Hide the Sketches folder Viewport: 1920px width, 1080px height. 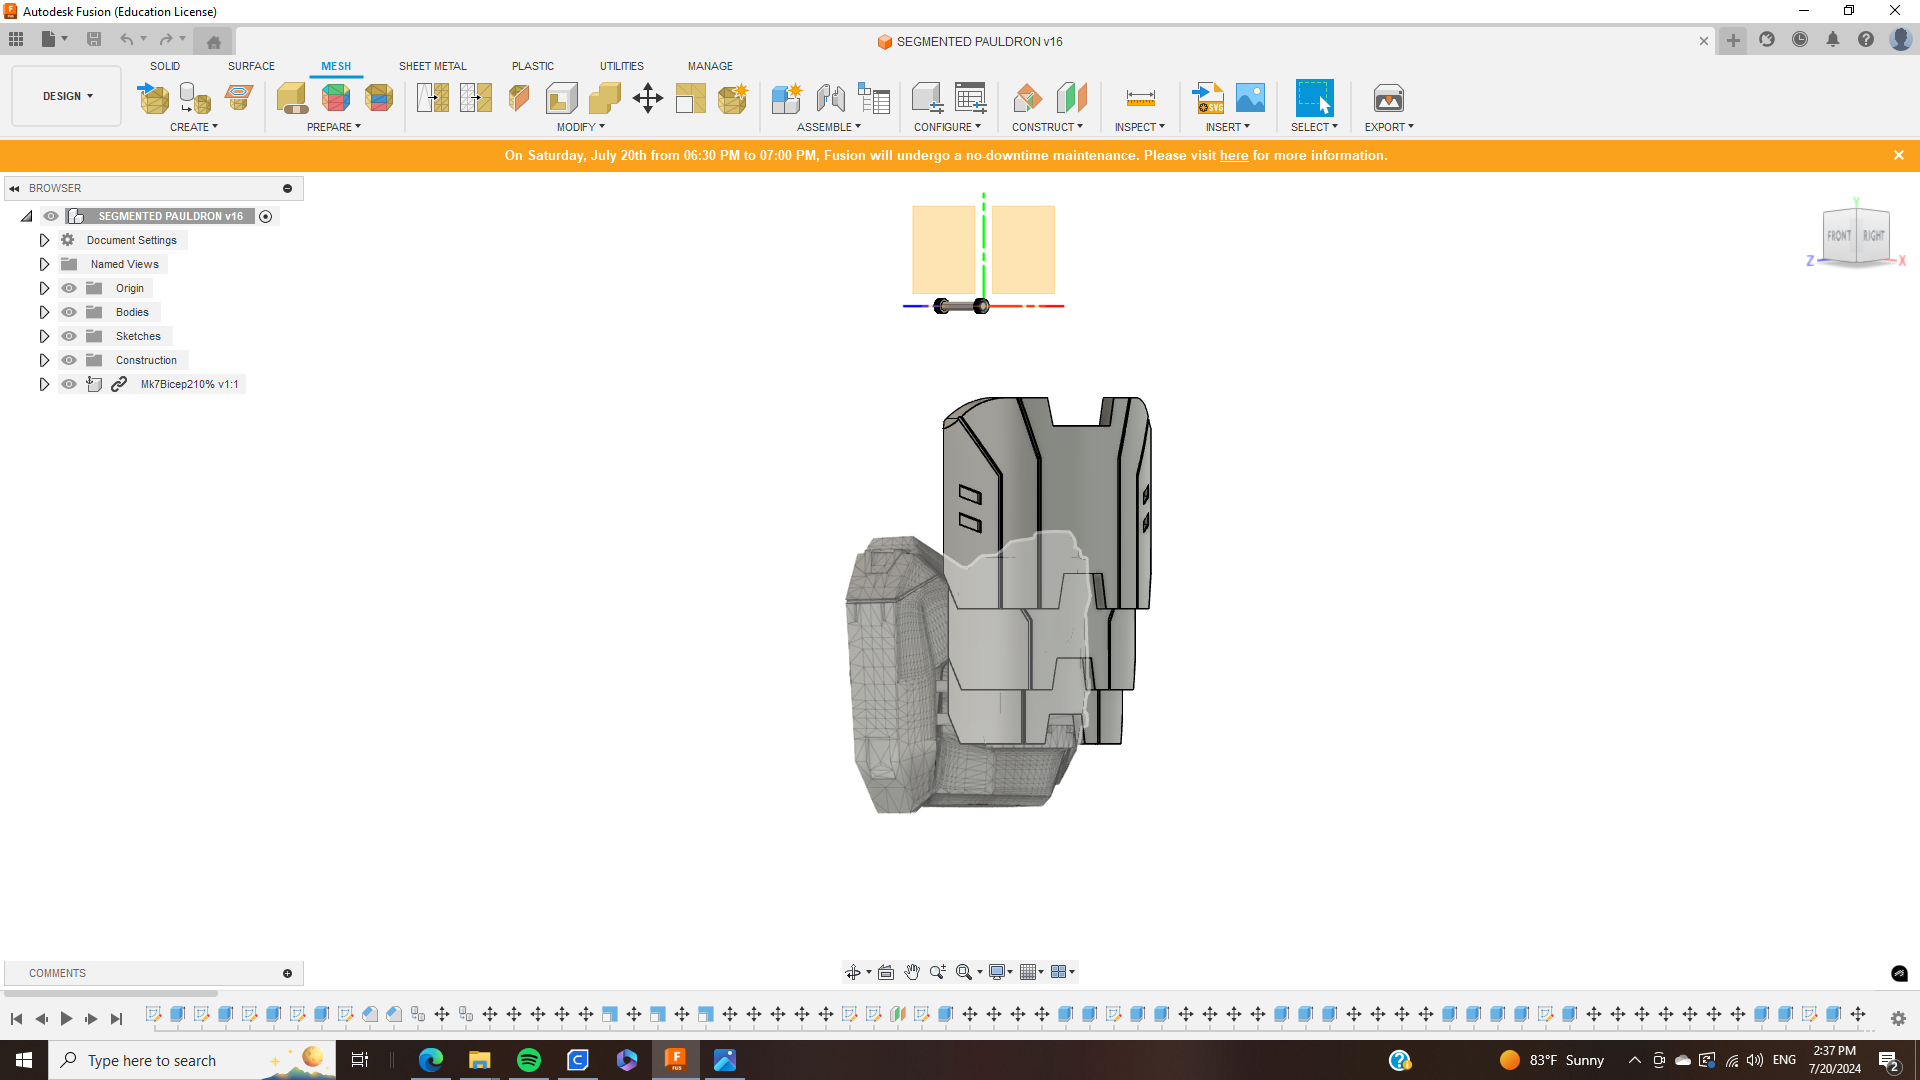(69, 336)
